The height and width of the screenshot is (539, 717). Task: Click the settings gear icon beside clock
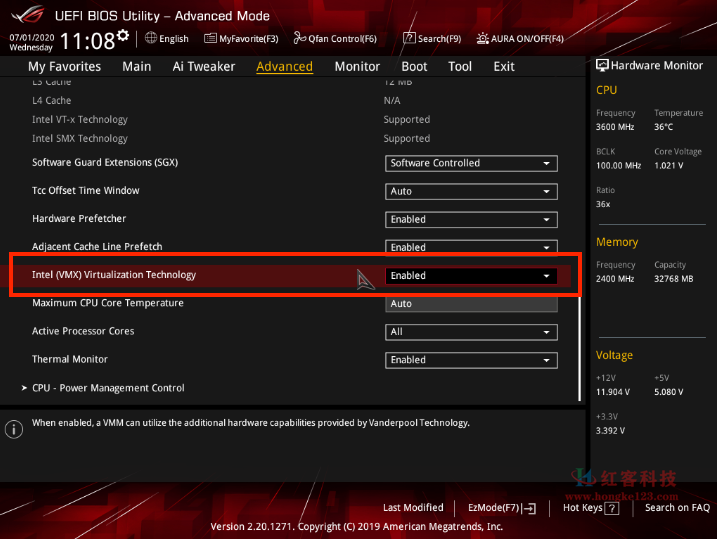122,36
